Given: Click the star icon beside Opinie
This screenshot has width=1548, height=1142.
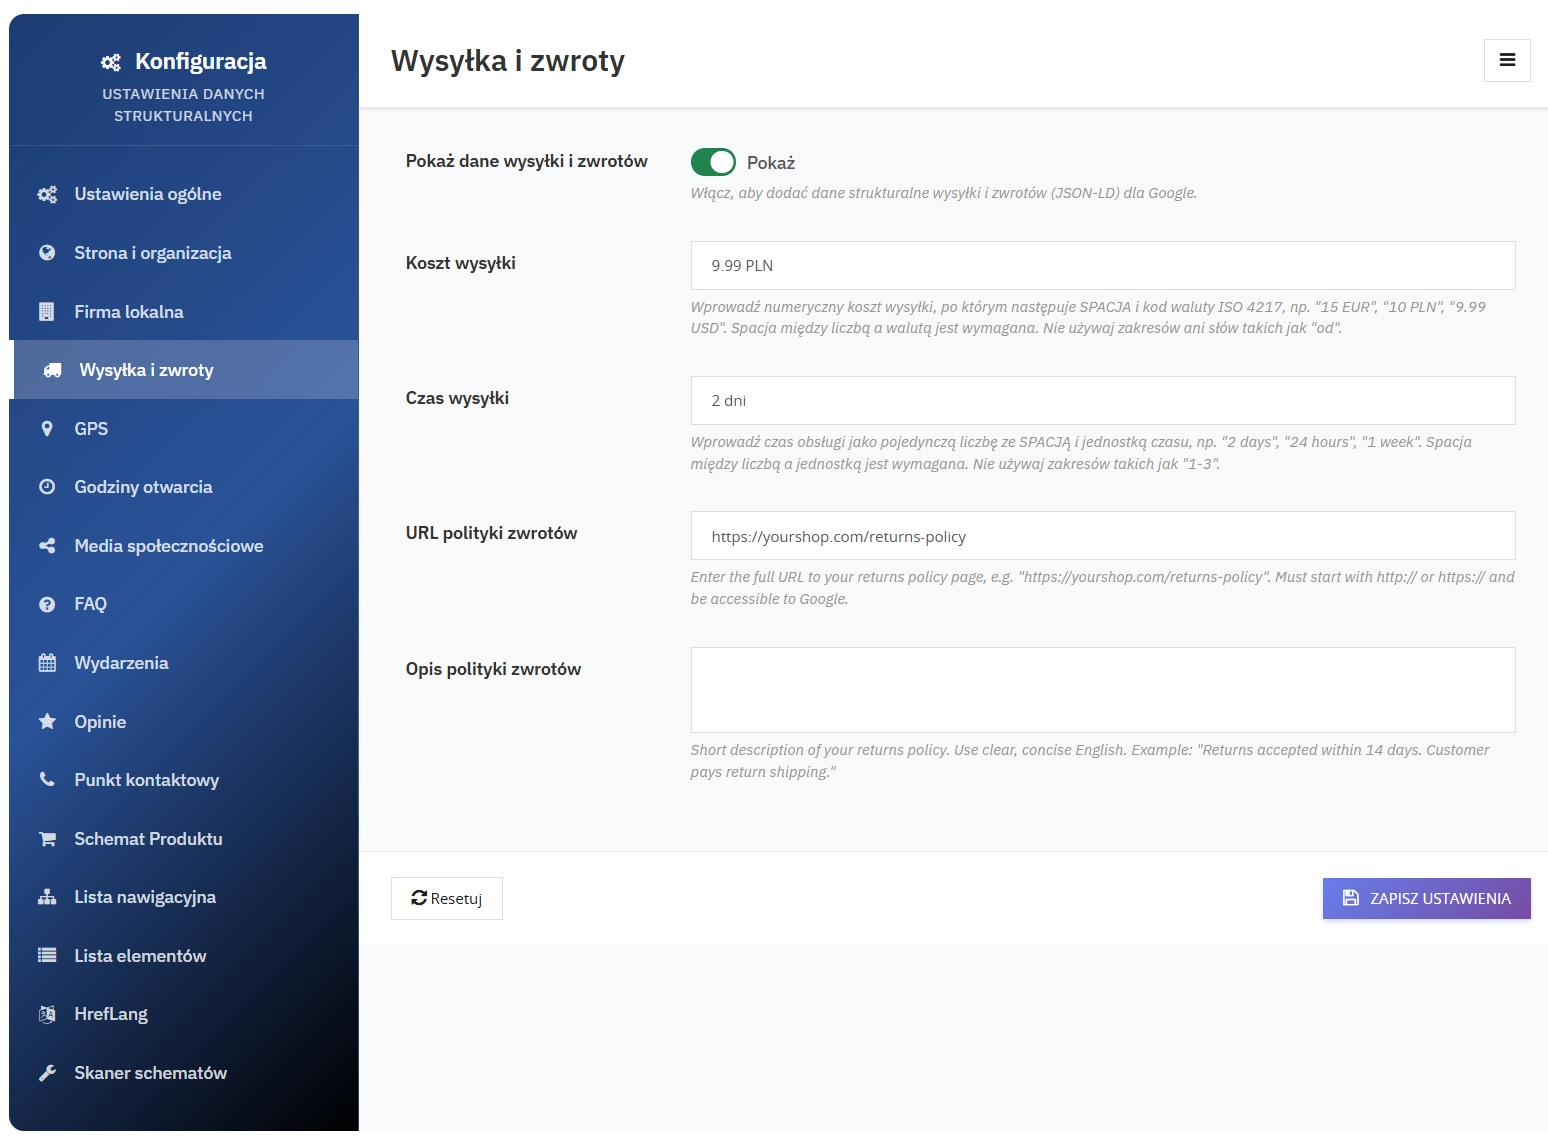Looking at the screenshot, I should pos(47,722).
